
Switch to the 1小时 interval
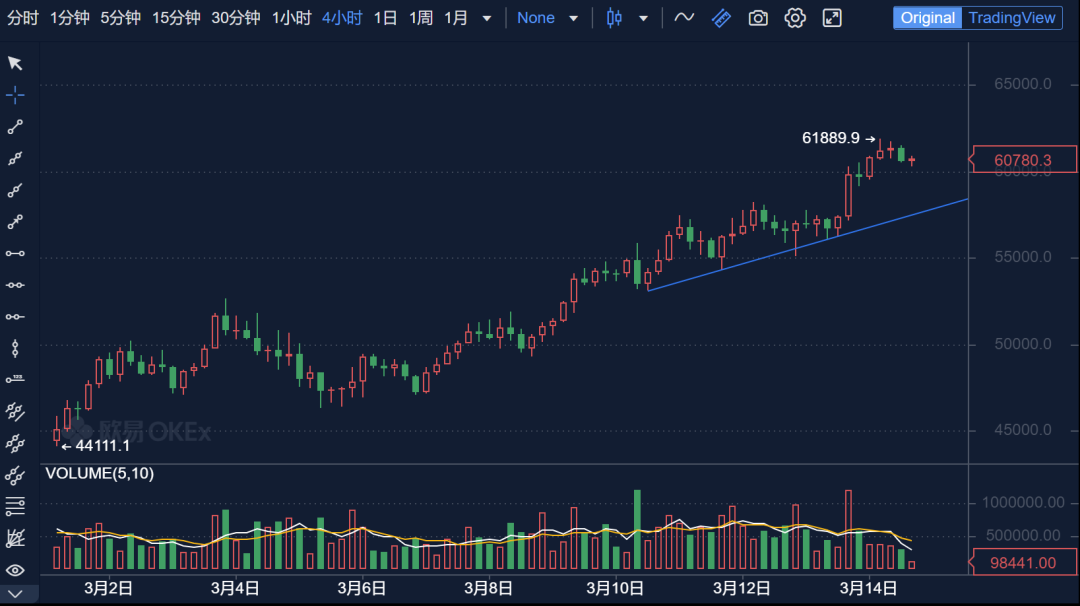tap(291, 18)
